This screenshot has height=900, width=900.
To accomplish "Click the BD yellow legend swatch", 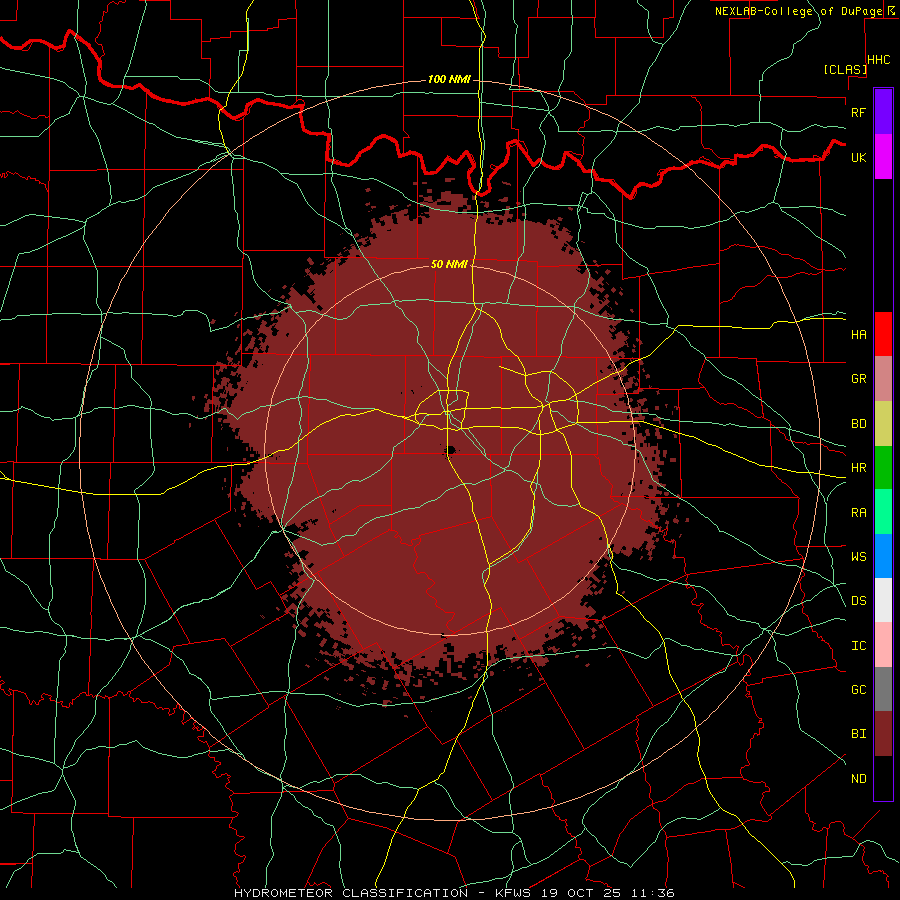I will [x=883, y=423].
